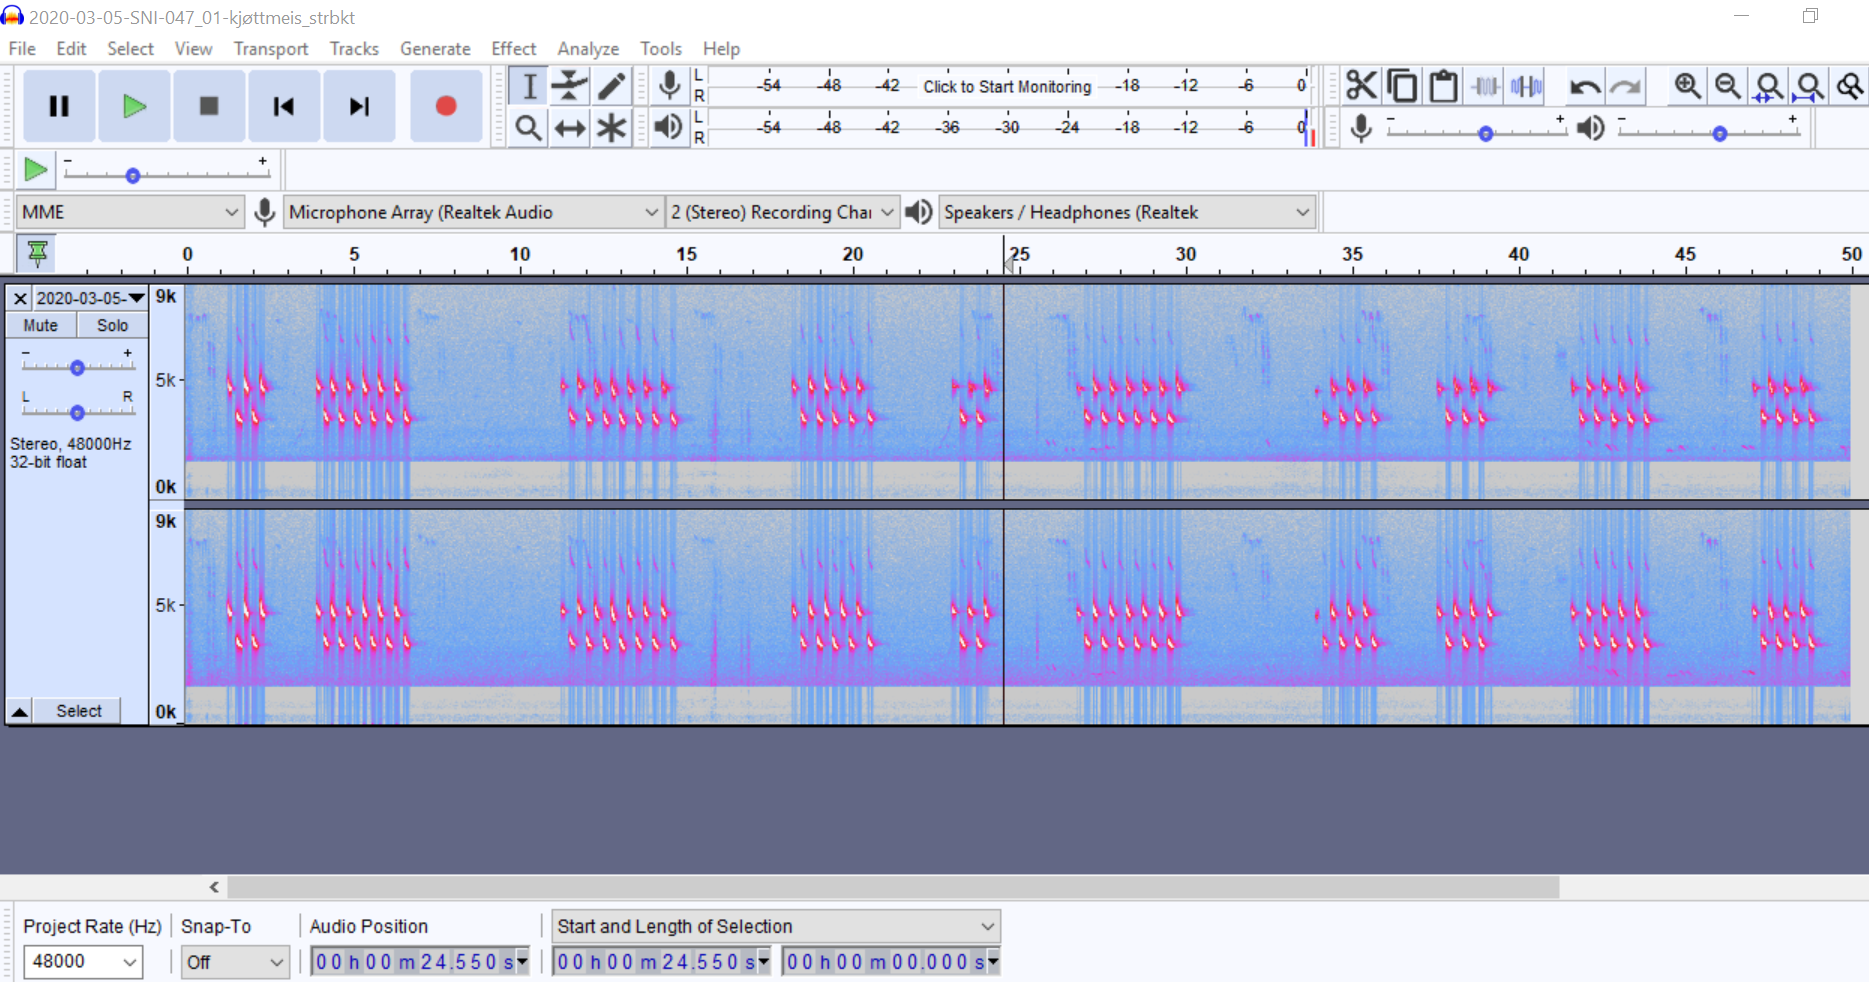The width and height of the screenshot is (1869, 982).
Task: Select the Multi-Tool mode
Action: click(611, 127)
